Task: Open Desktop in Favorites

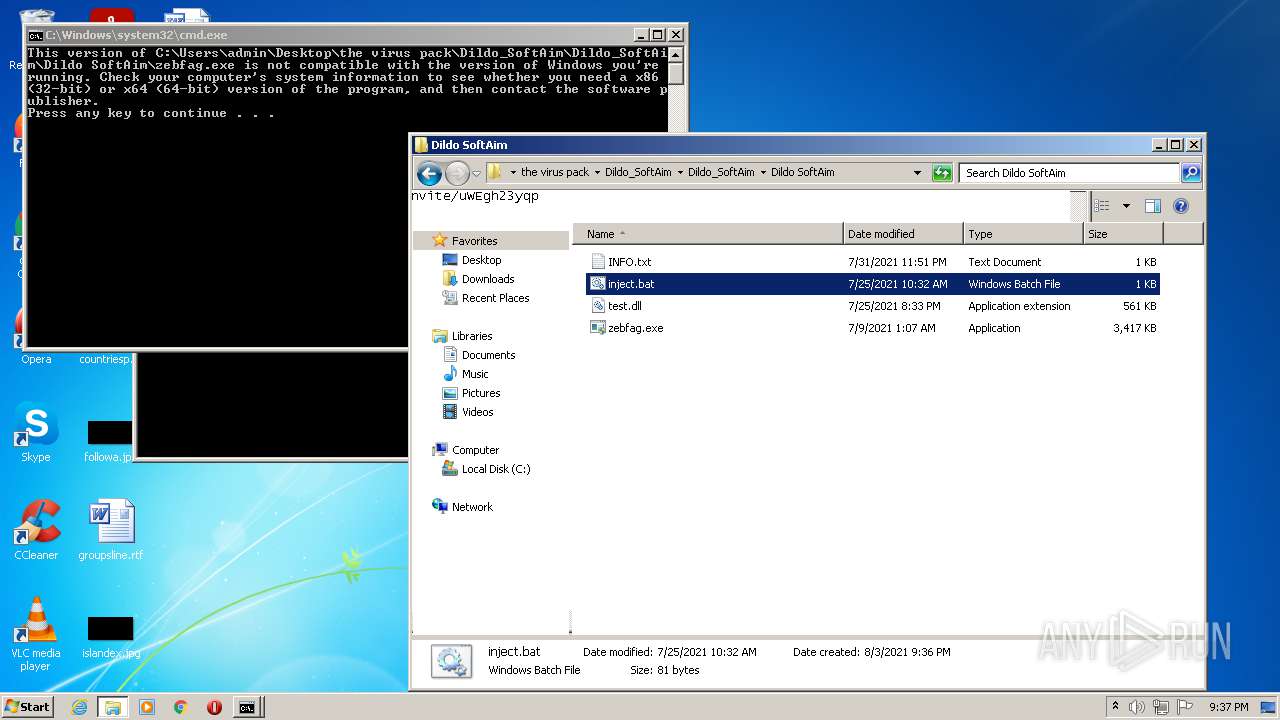Action: [x=481, y=260]
